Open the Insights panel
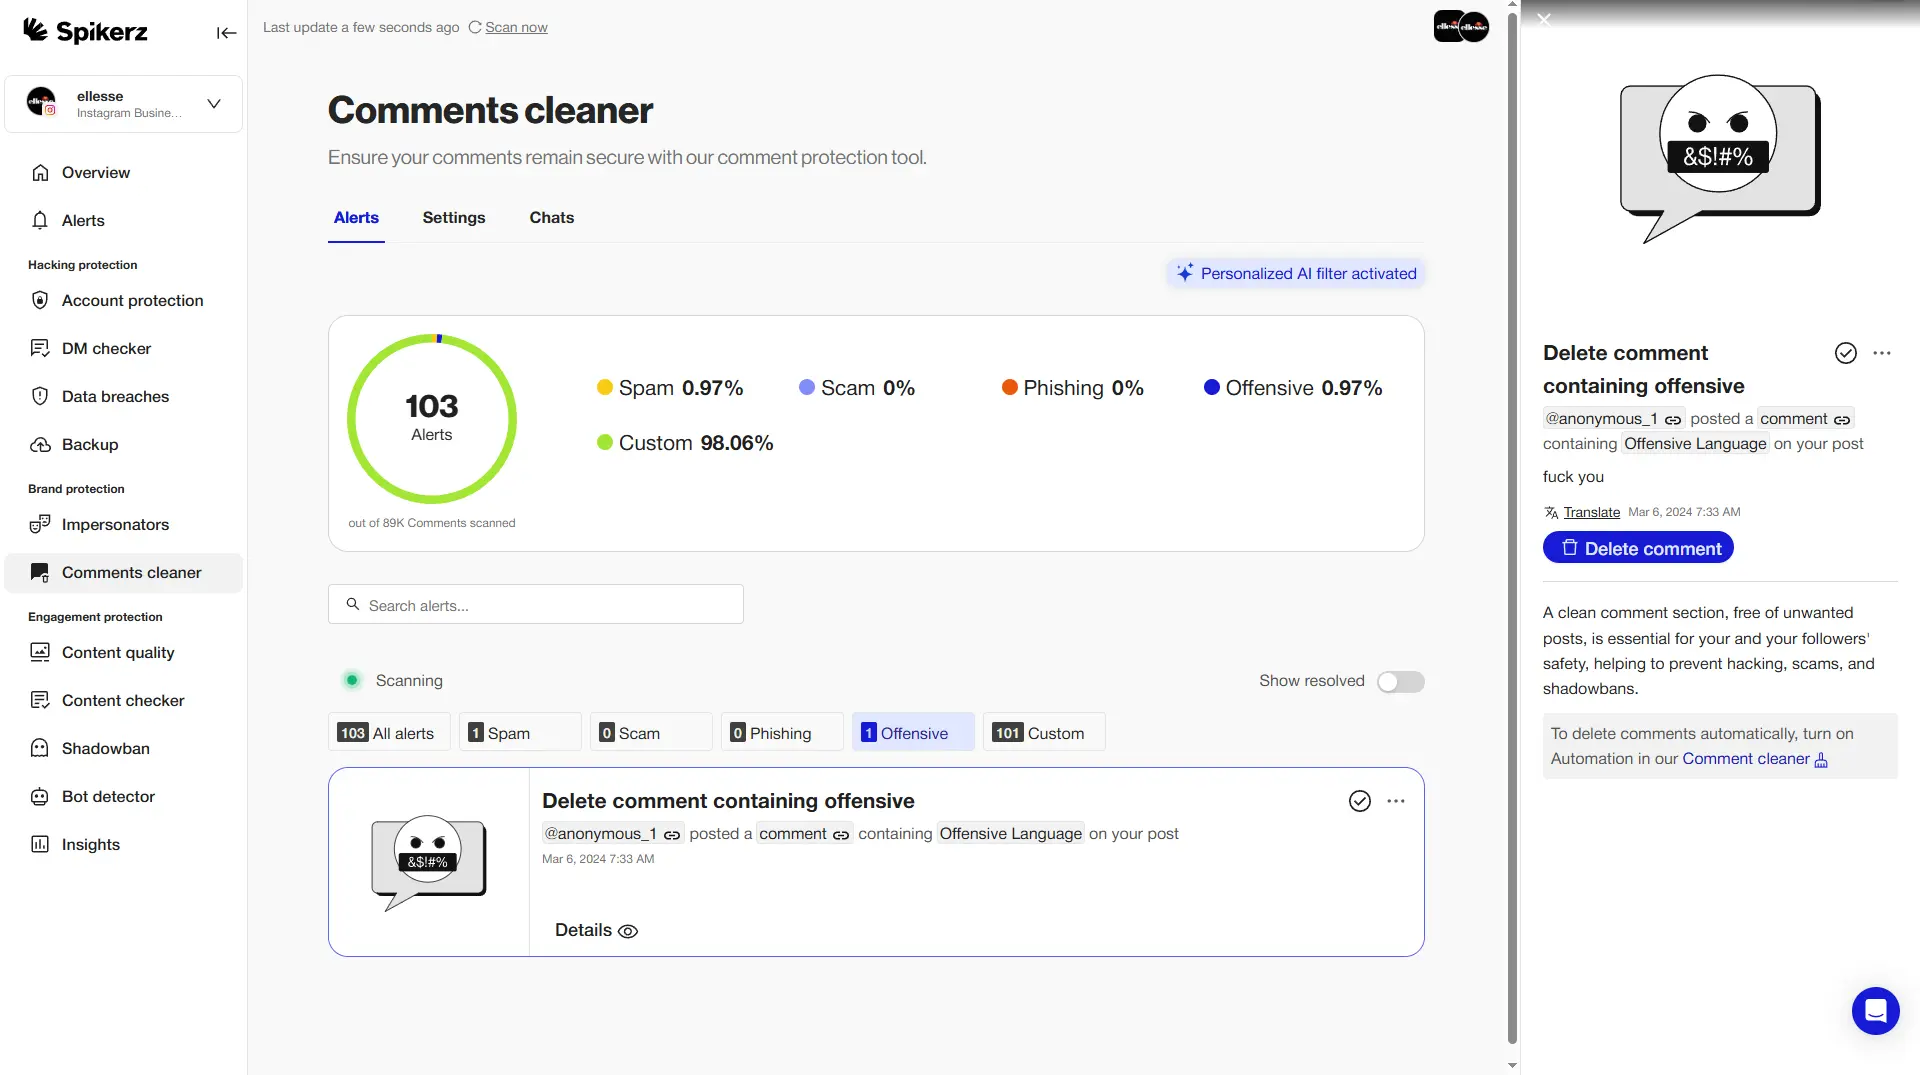Viewport: 1920px width, 1075px height. [x=88, y=844]
